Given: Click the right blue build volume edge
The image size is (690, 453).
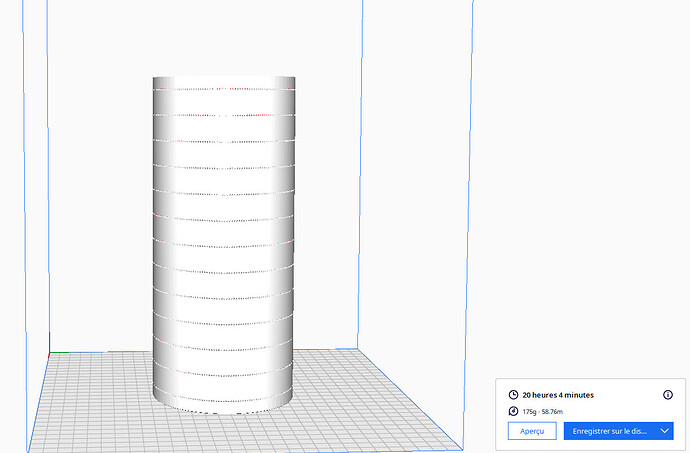Looking at the screenshot, I should pyautogui.click(x=469, y=200).
